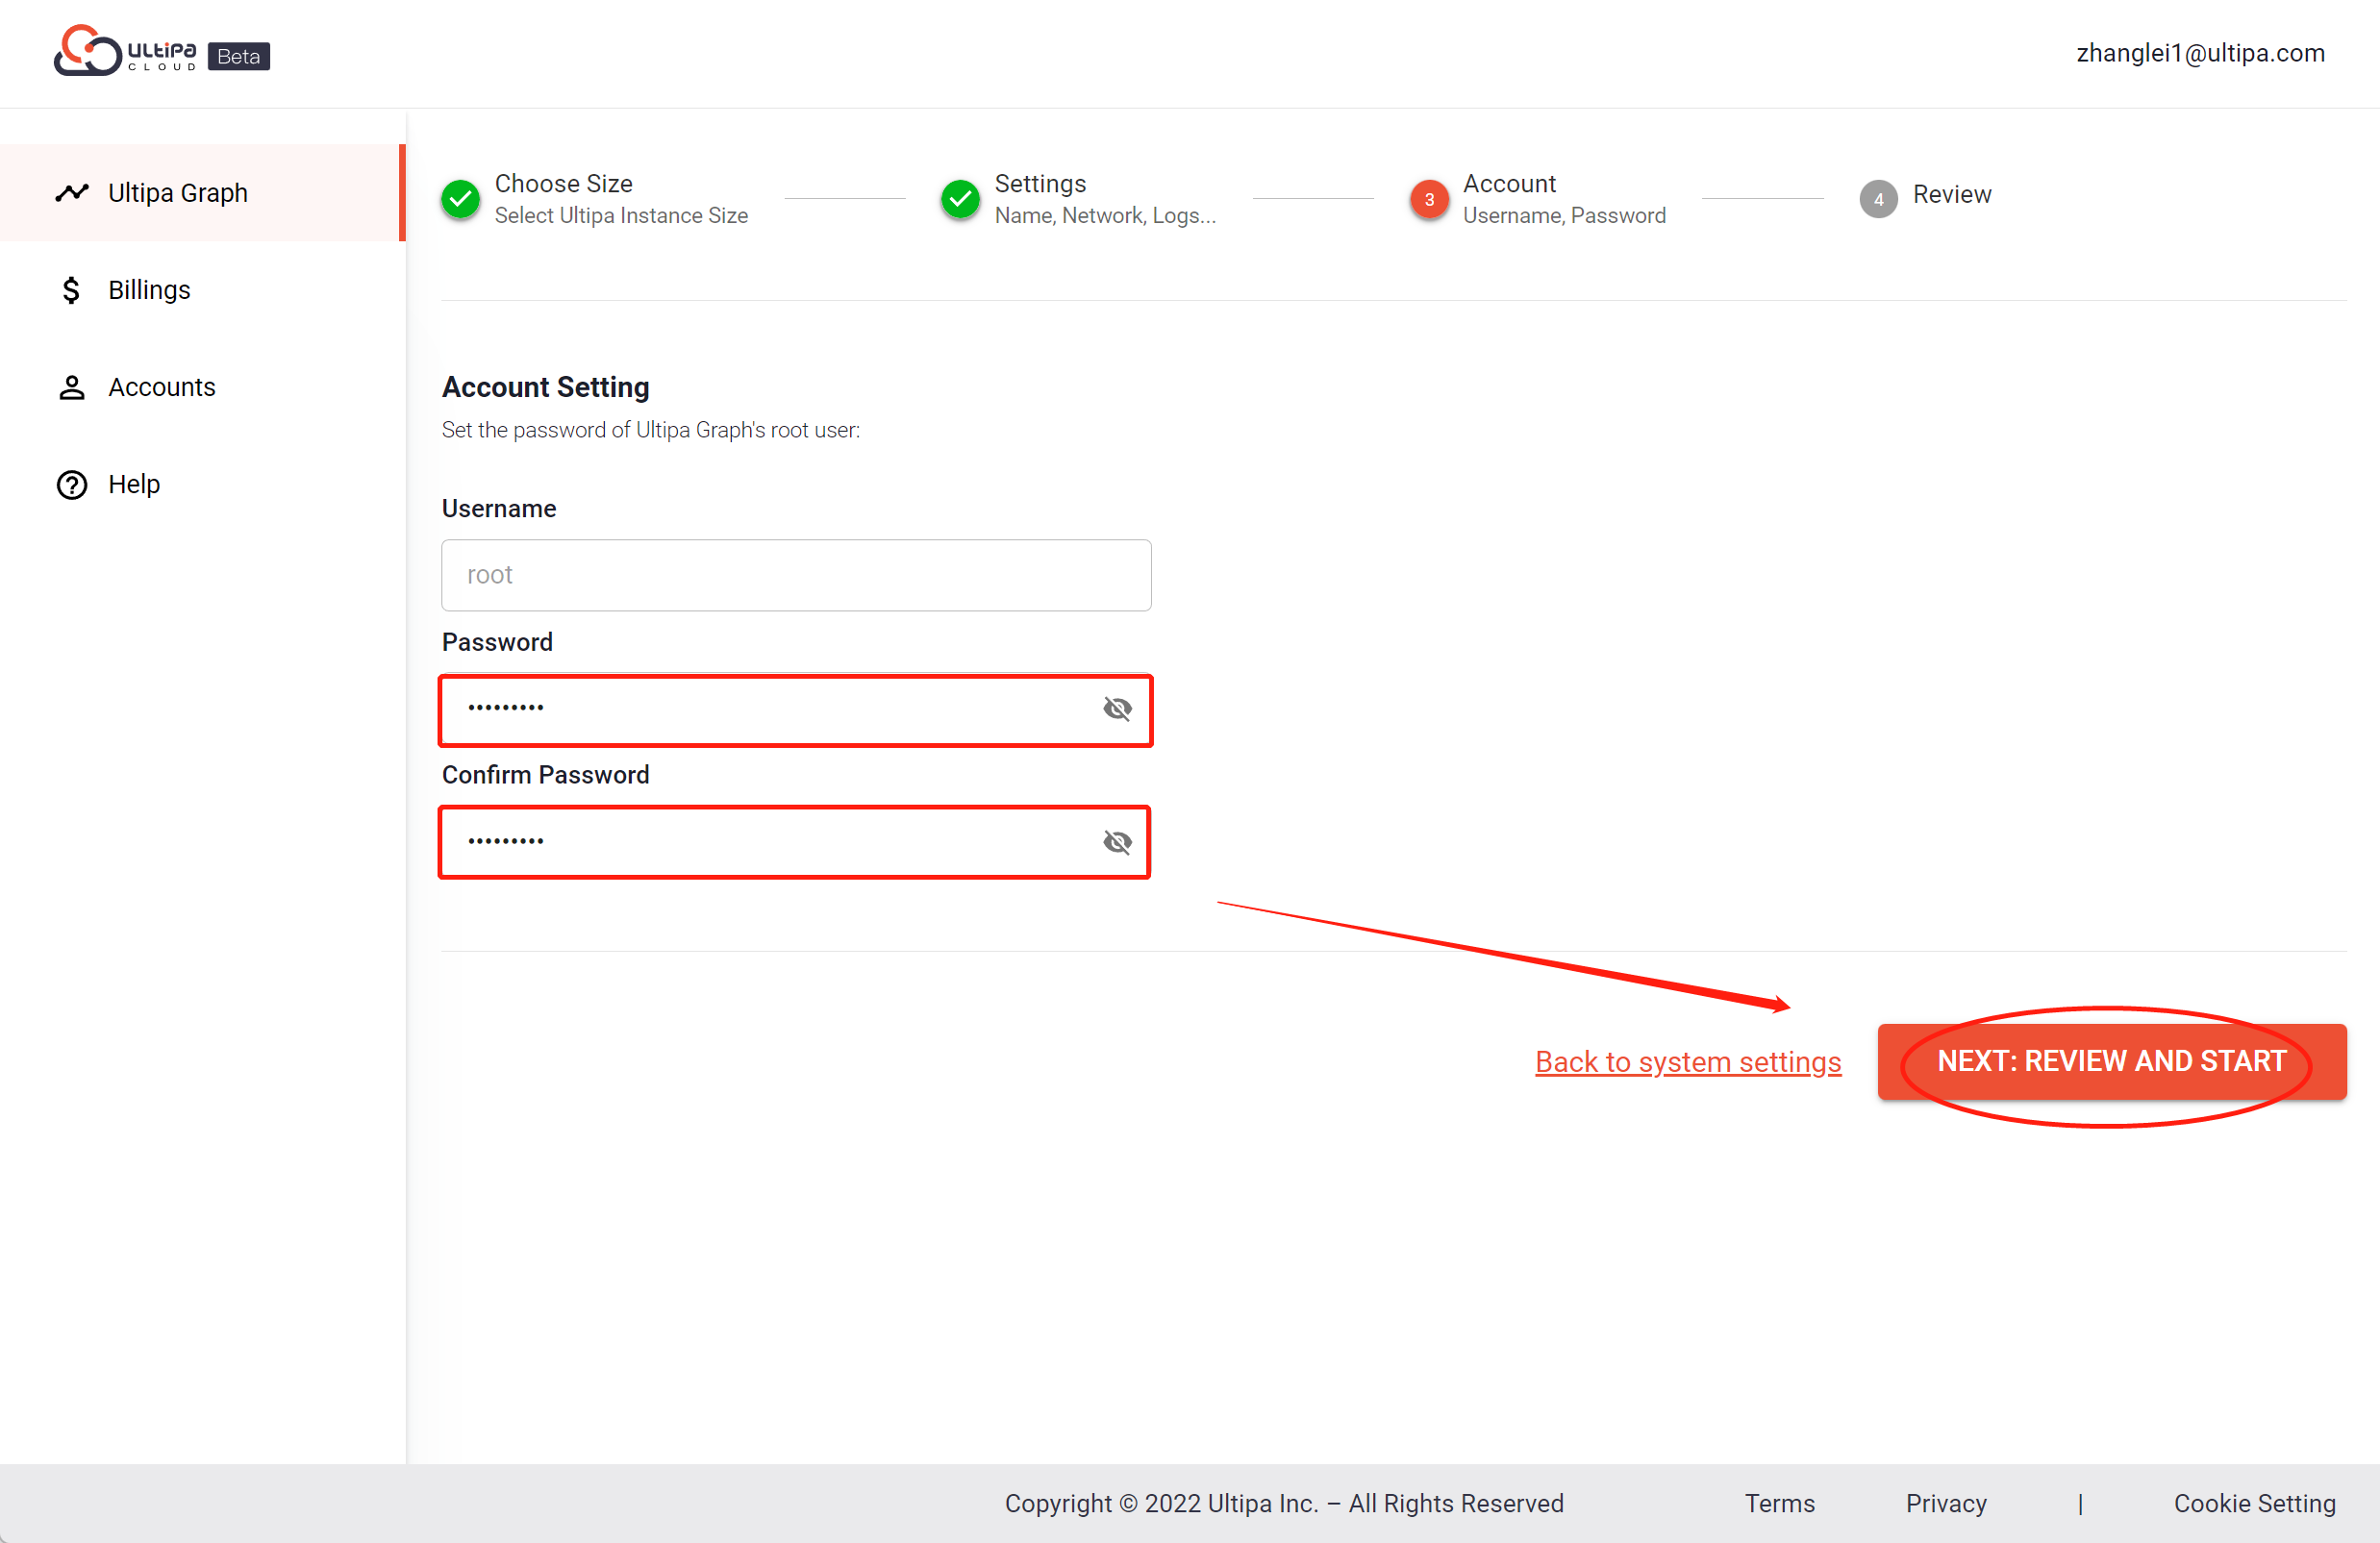
Task: Click the Accounts person icon
Action: click(x=71, y=387)
